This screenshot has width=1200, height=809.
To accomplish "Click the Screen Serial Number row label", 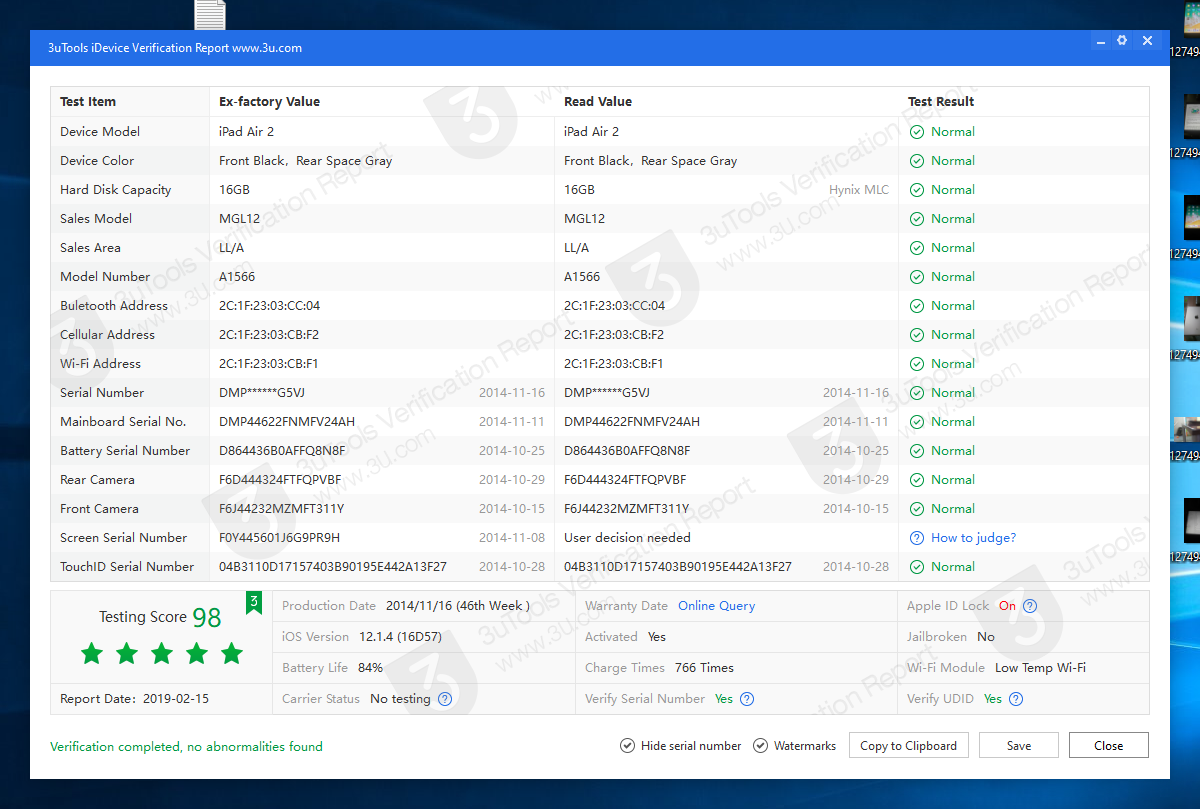I will click(124, 538).
